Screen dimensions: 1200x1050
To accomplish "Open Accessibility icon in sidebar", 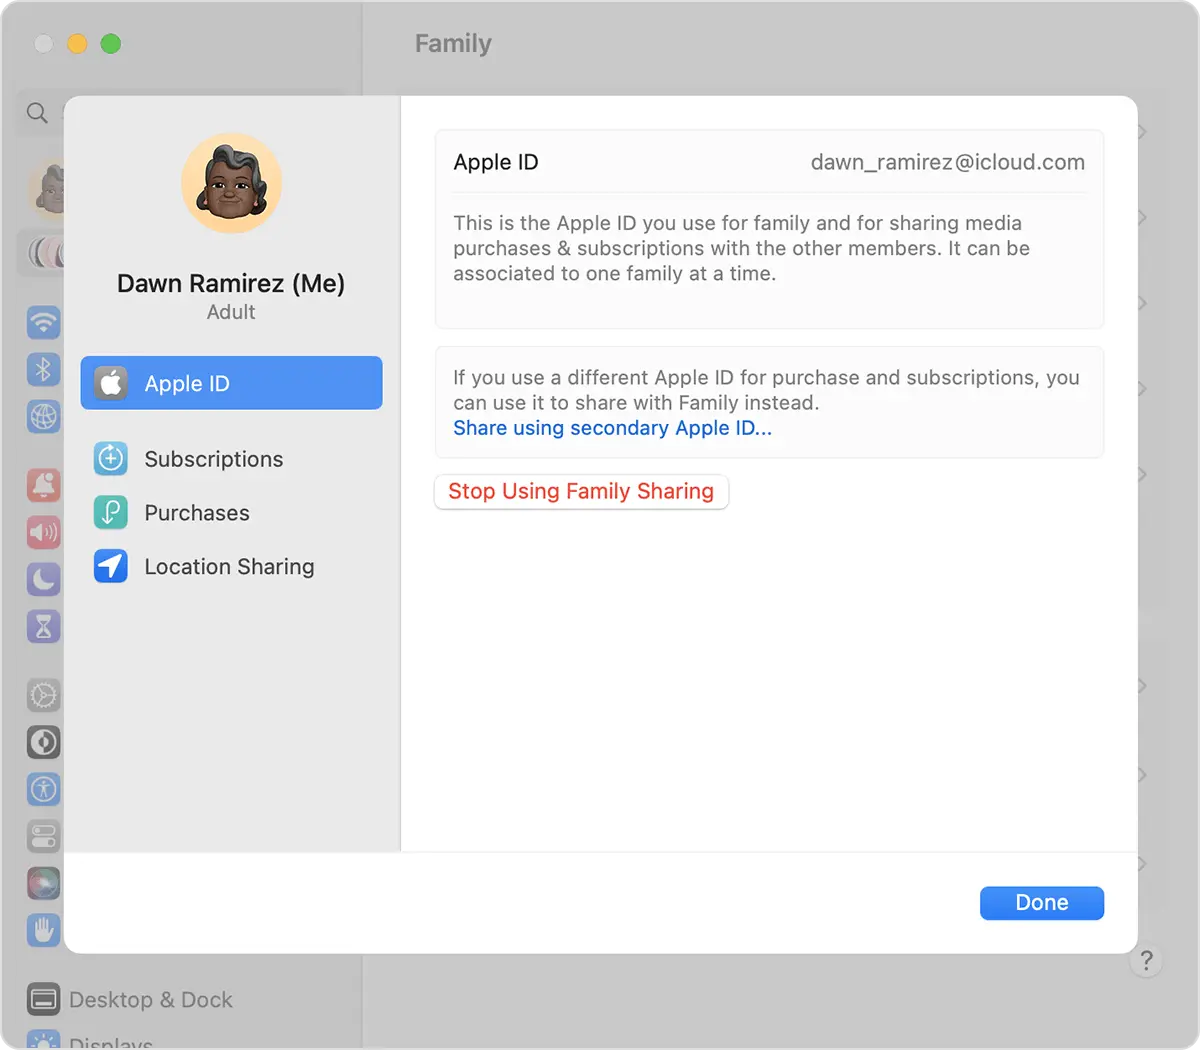I will 44,789.
